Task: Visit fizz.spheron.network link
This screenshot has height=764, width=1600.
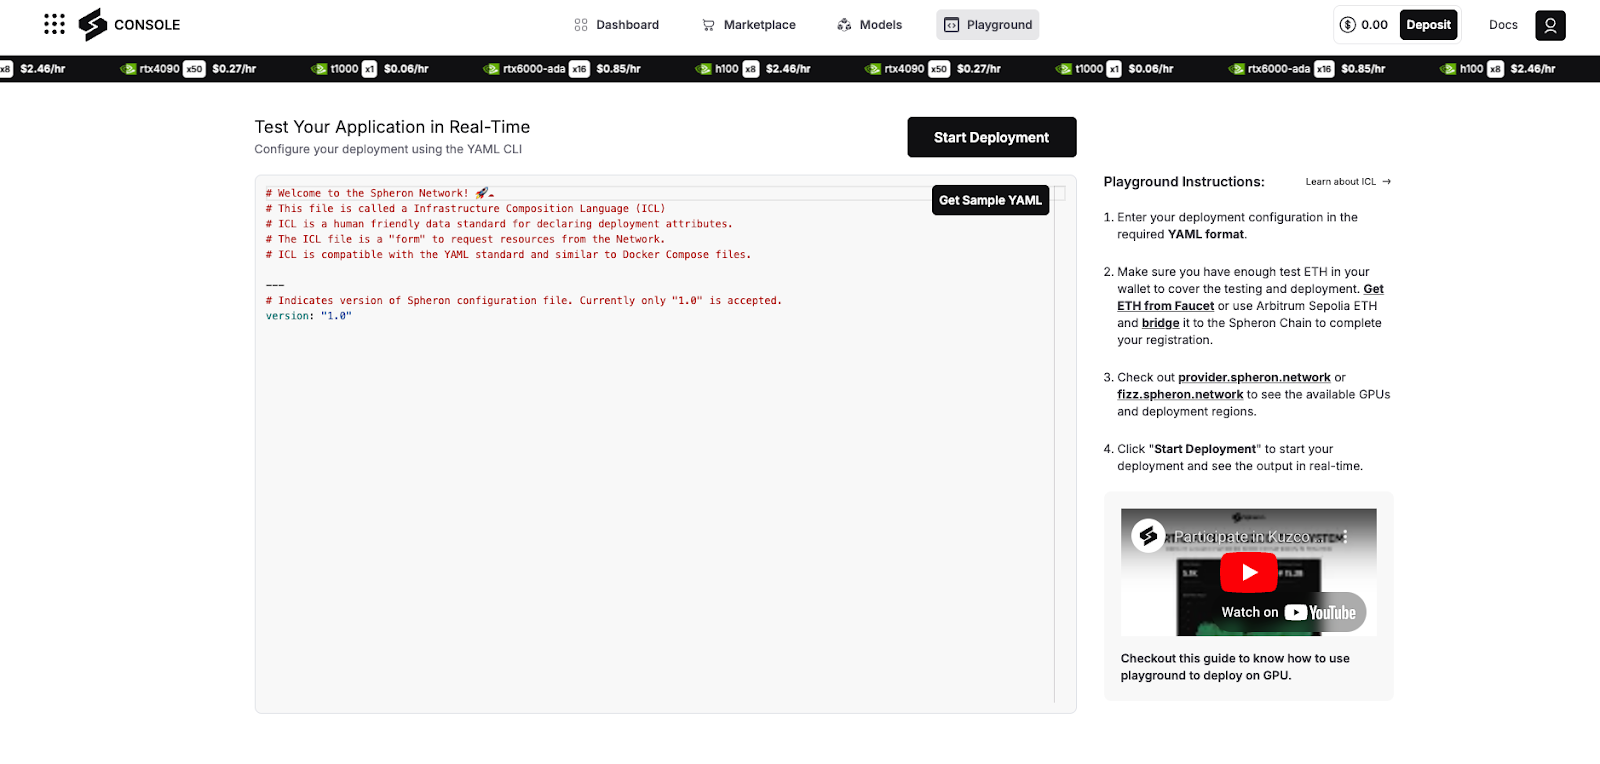Action: point(1180,395)
